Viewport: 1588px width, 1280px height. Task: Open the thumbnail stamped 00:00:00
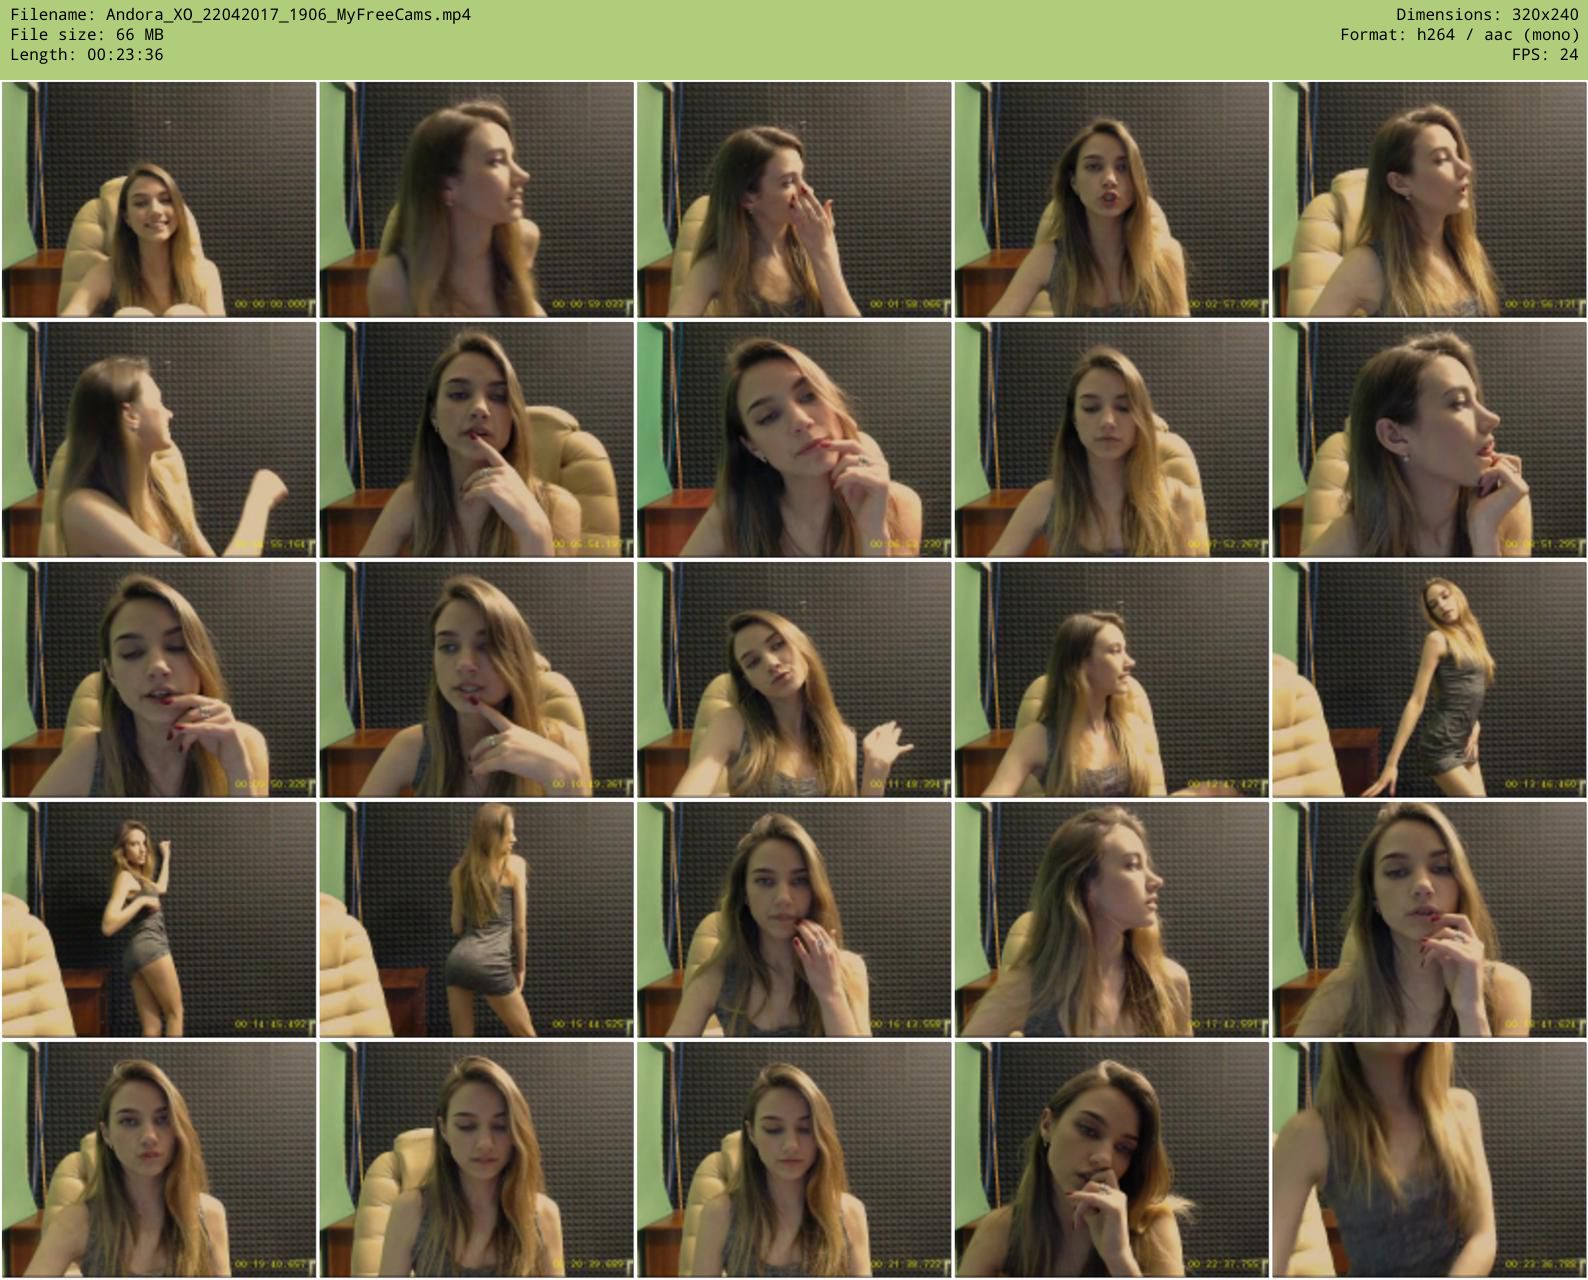(159, 200)
